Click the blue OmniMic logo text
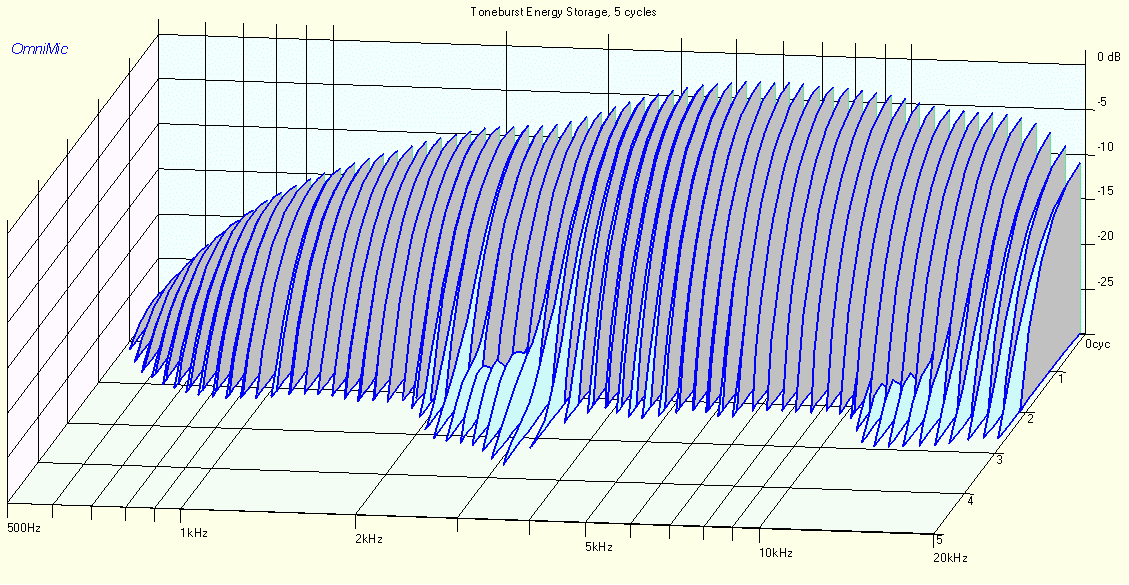Viewport: 1129px width, 585px height. [40, 50]
